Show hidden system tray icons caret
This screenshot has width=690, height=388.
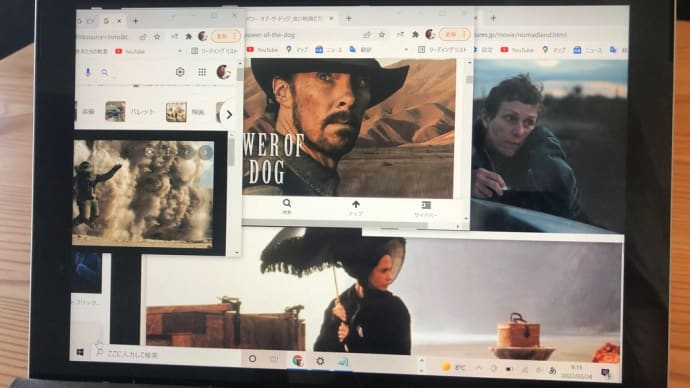(479, 368)
